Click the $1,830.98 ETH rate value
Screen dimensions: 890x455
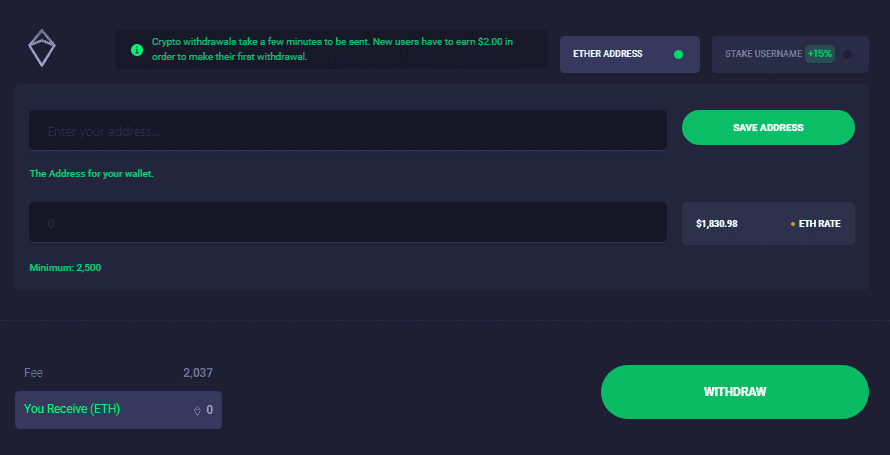(x=717, y=224)
